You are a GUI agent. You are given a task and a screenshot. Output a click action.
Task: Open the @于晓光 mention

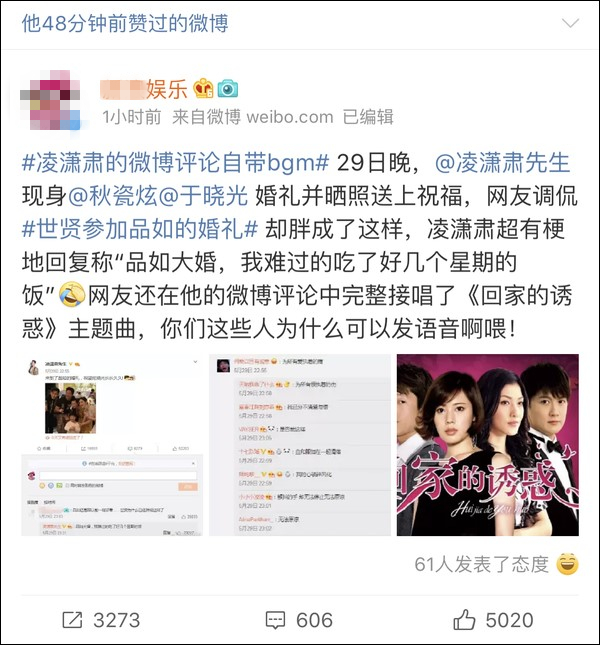(x=203, y=196)
